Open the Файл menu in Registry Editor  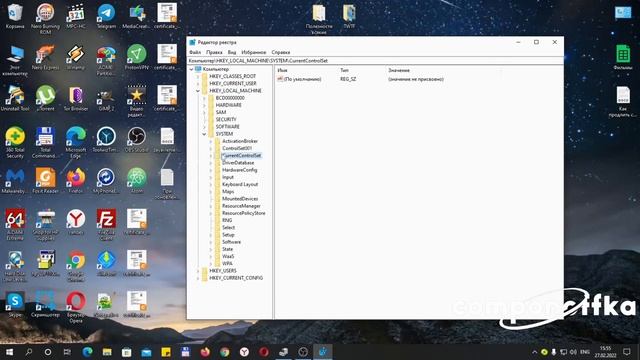point(195,52)
